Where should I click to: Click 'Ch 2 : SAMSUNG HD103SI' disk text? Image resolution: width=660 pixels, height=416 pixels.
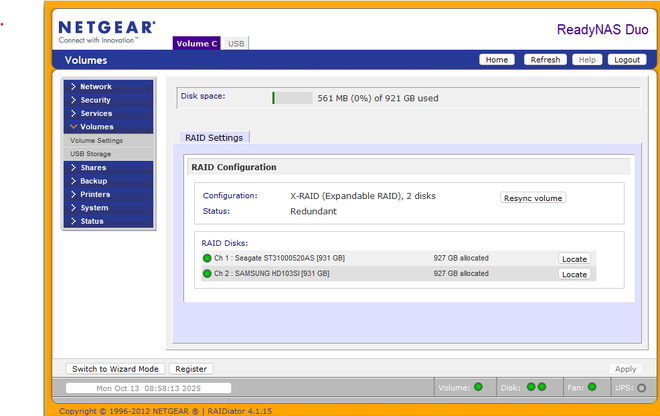click(x=271, y=274)
